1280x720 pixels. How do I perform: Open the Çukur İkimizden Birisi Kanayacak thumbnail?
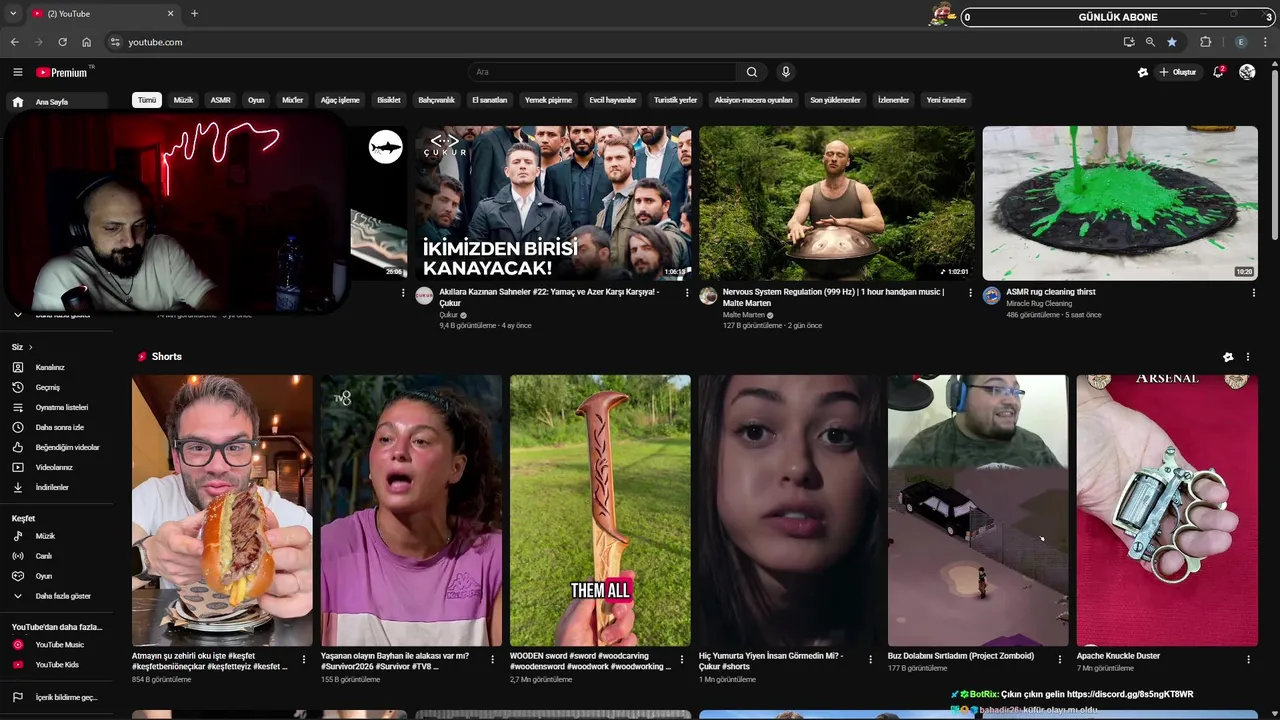553,203
